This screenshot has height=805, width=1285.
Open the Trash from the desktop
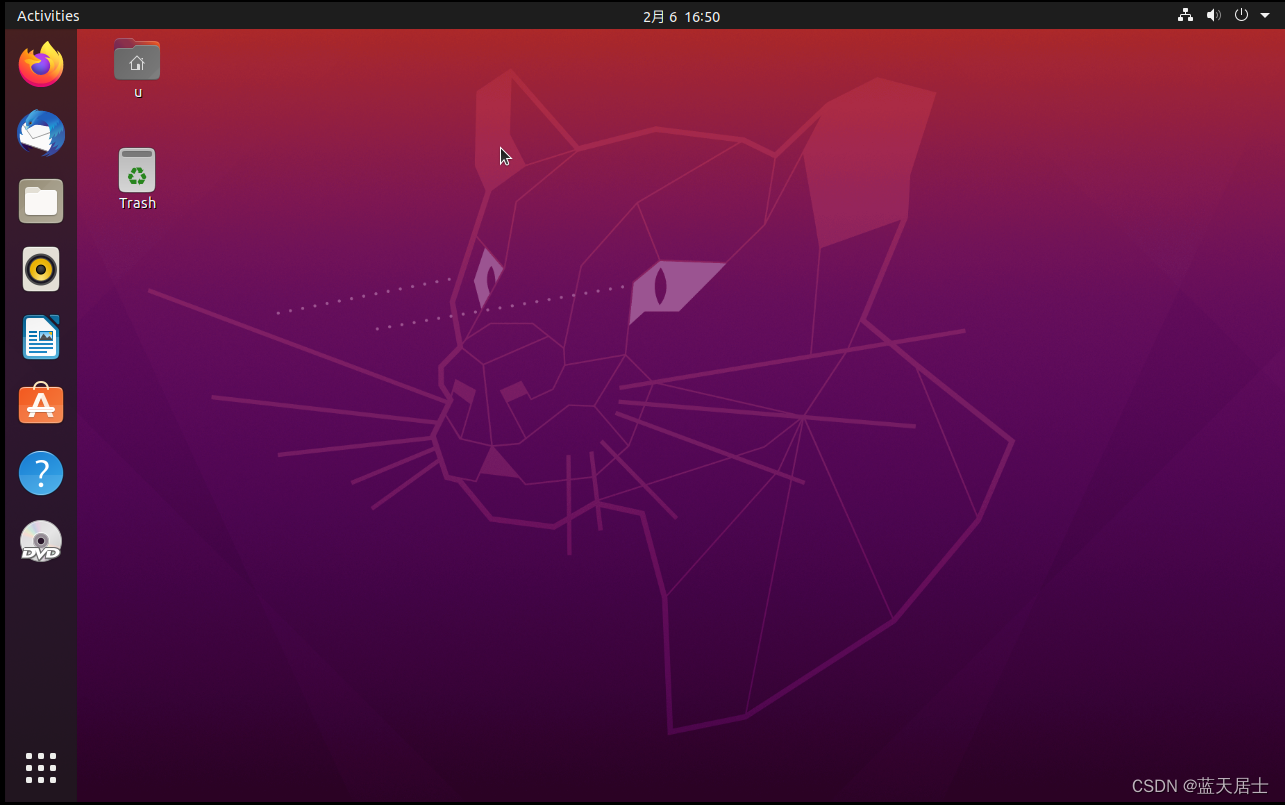pyautogui.click(x=136, y=170)
